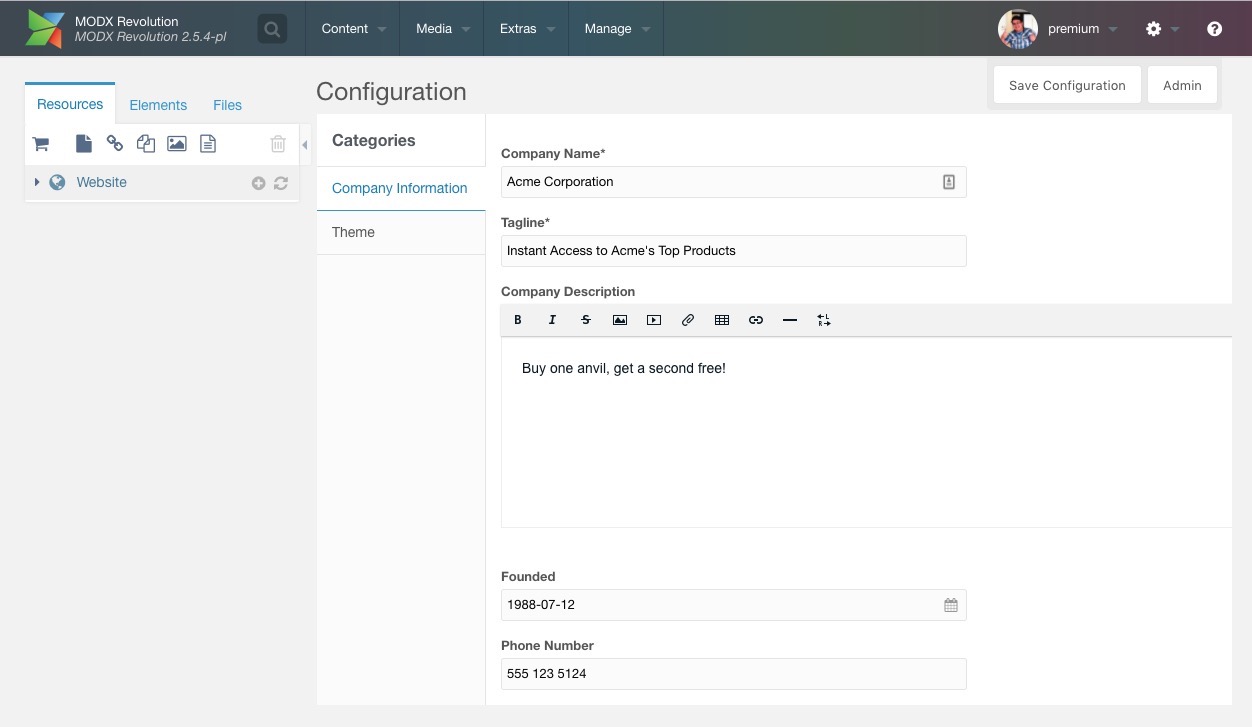Refresh the Website resource tree

pyautogui.click(x=281, y=183)
